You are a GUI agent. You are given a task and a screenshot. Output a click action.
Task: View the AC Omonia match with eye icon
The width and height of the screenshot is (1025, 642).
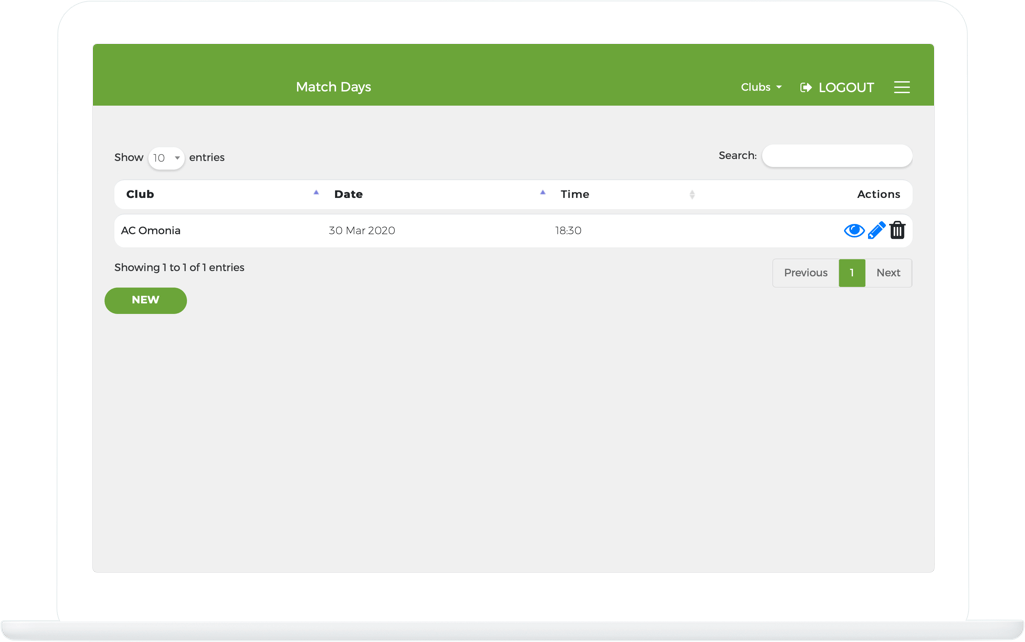tap(854, 231)
